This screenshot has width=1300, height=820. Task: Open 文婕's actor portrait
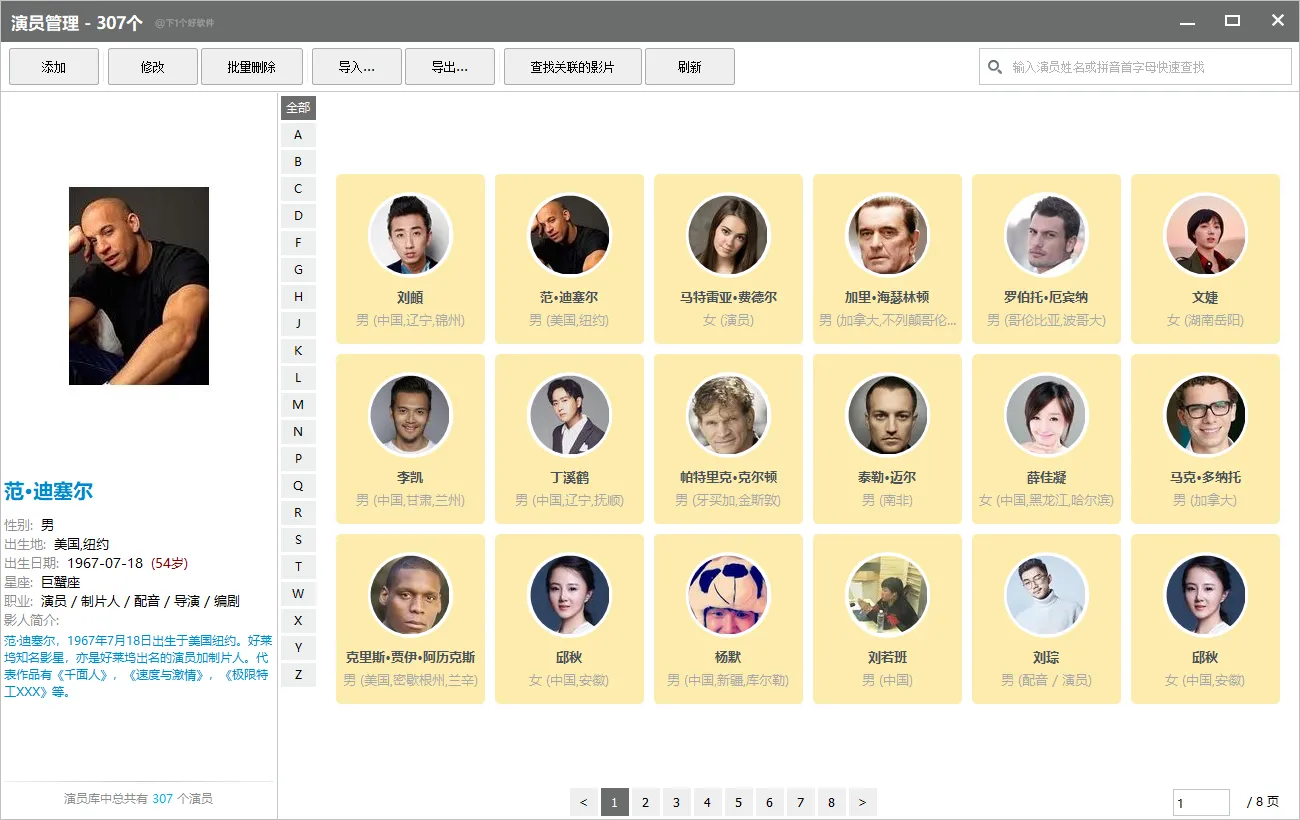[x=1205, y=235]
